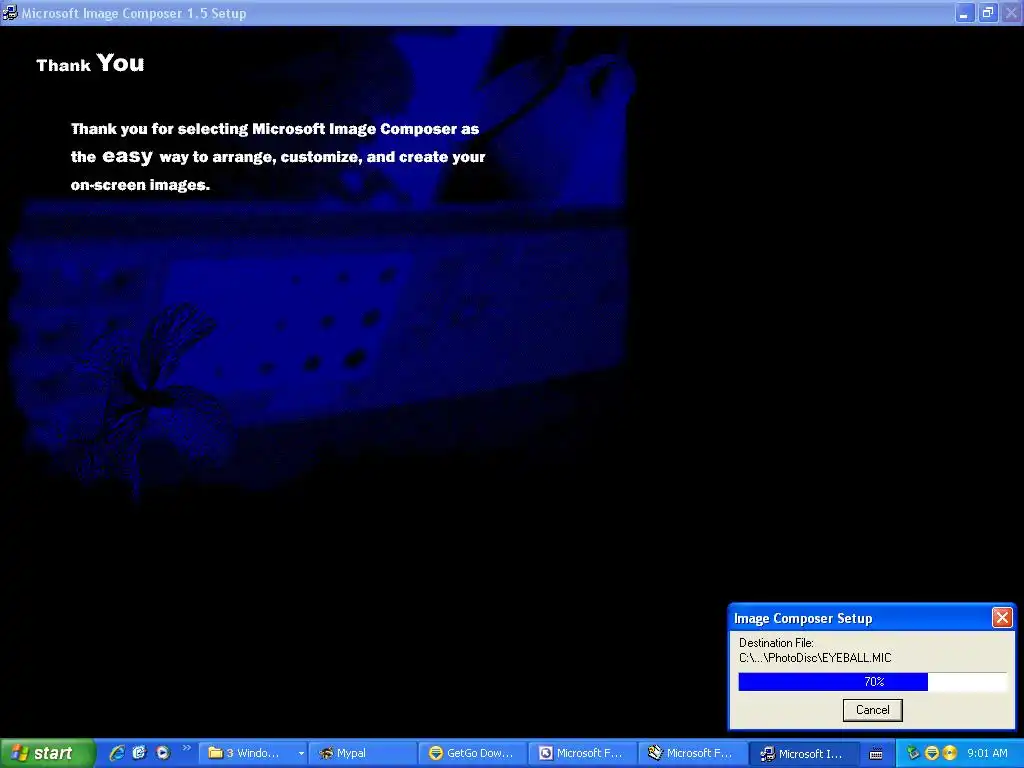
Task: Close the Microsoft Image Composer 1.5 Setup window
Action: 1011,13
